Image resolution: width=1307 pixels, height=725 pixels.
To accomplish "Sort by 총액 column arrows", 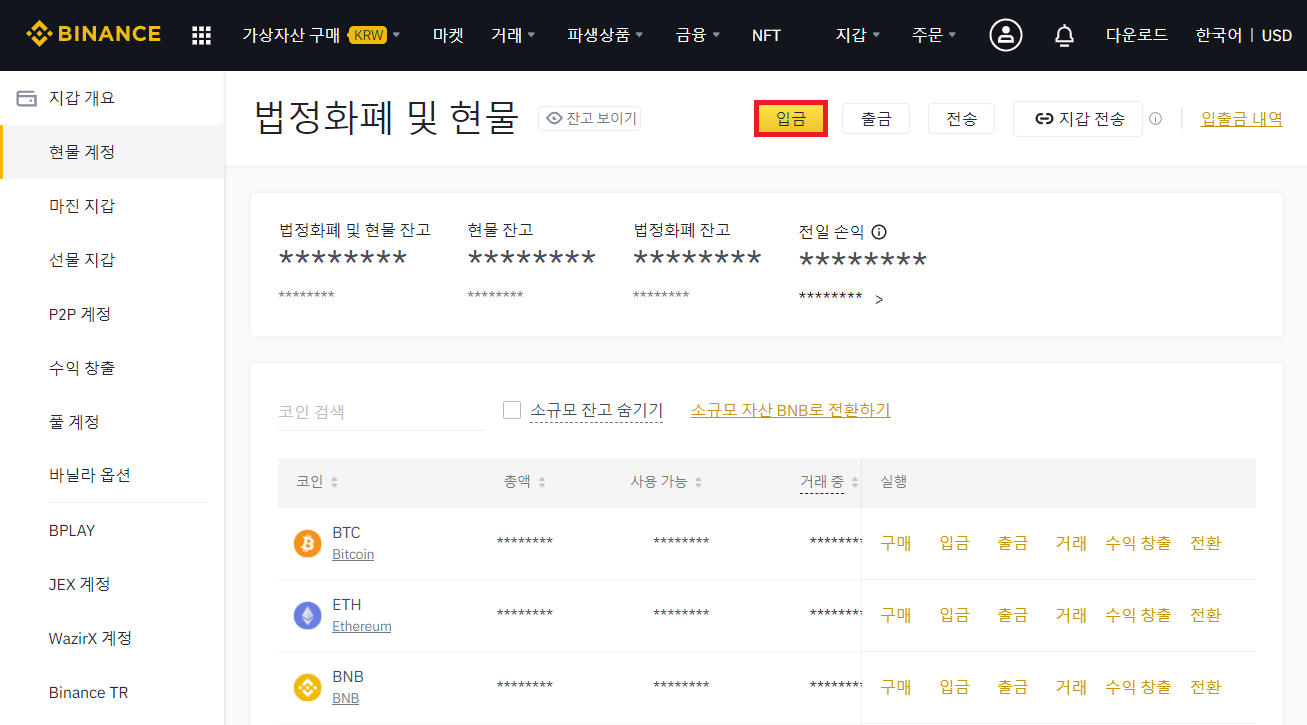I will (x=541, y=482).
